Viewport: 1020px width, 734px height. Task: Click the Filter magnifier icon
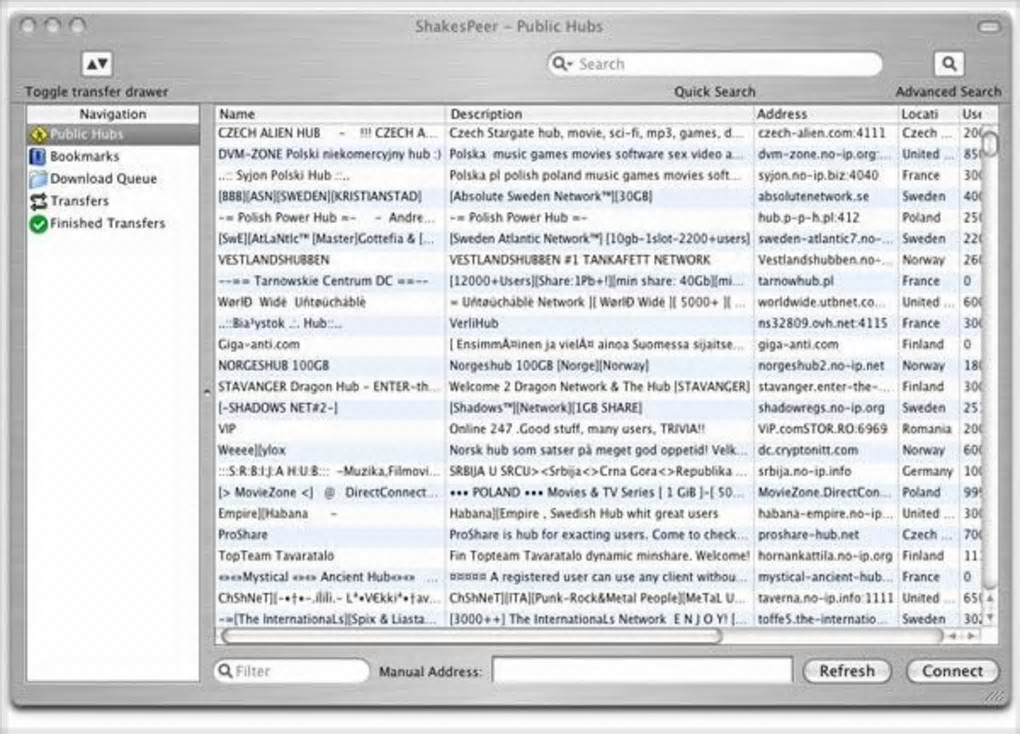pos(225,670)
